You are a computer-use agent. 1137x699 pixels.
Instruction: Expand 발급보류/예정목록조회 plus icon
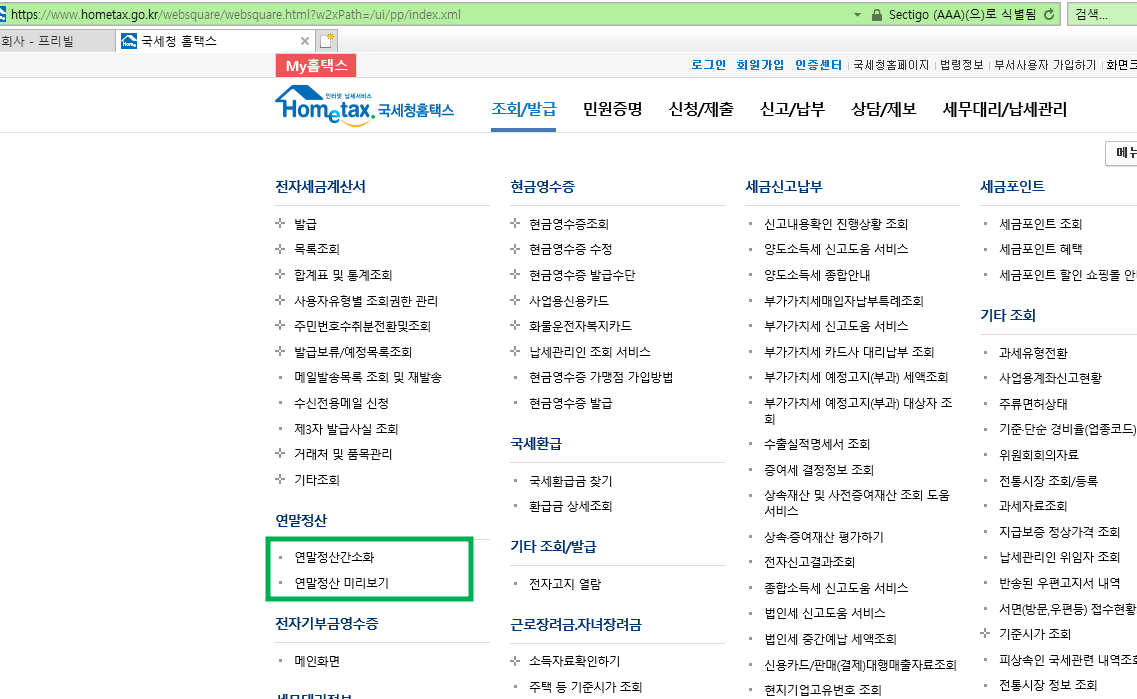280,351
